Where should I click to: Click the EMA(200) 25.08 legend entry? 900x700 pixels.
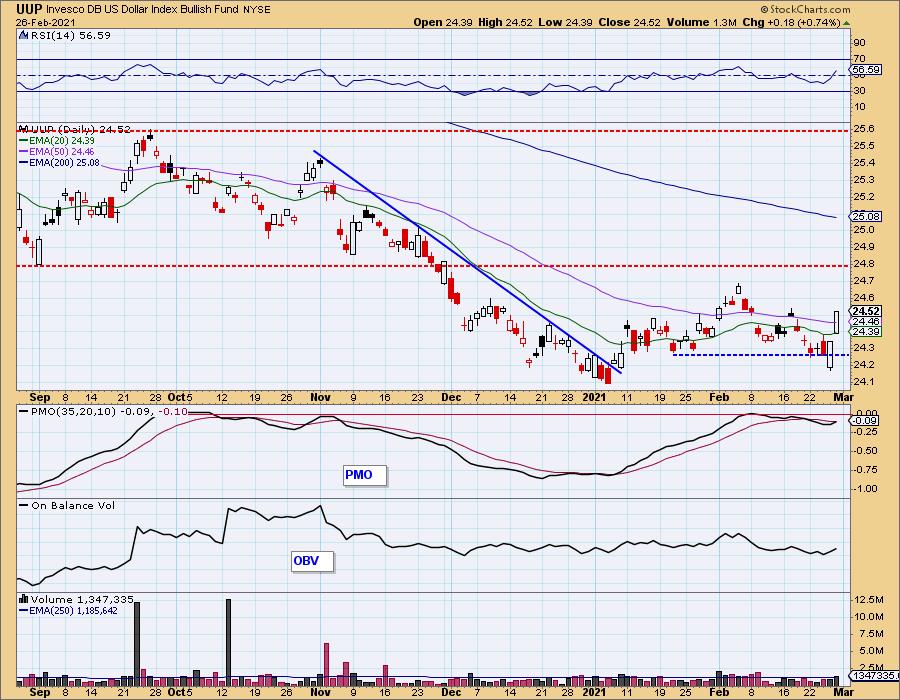(60, 162)
